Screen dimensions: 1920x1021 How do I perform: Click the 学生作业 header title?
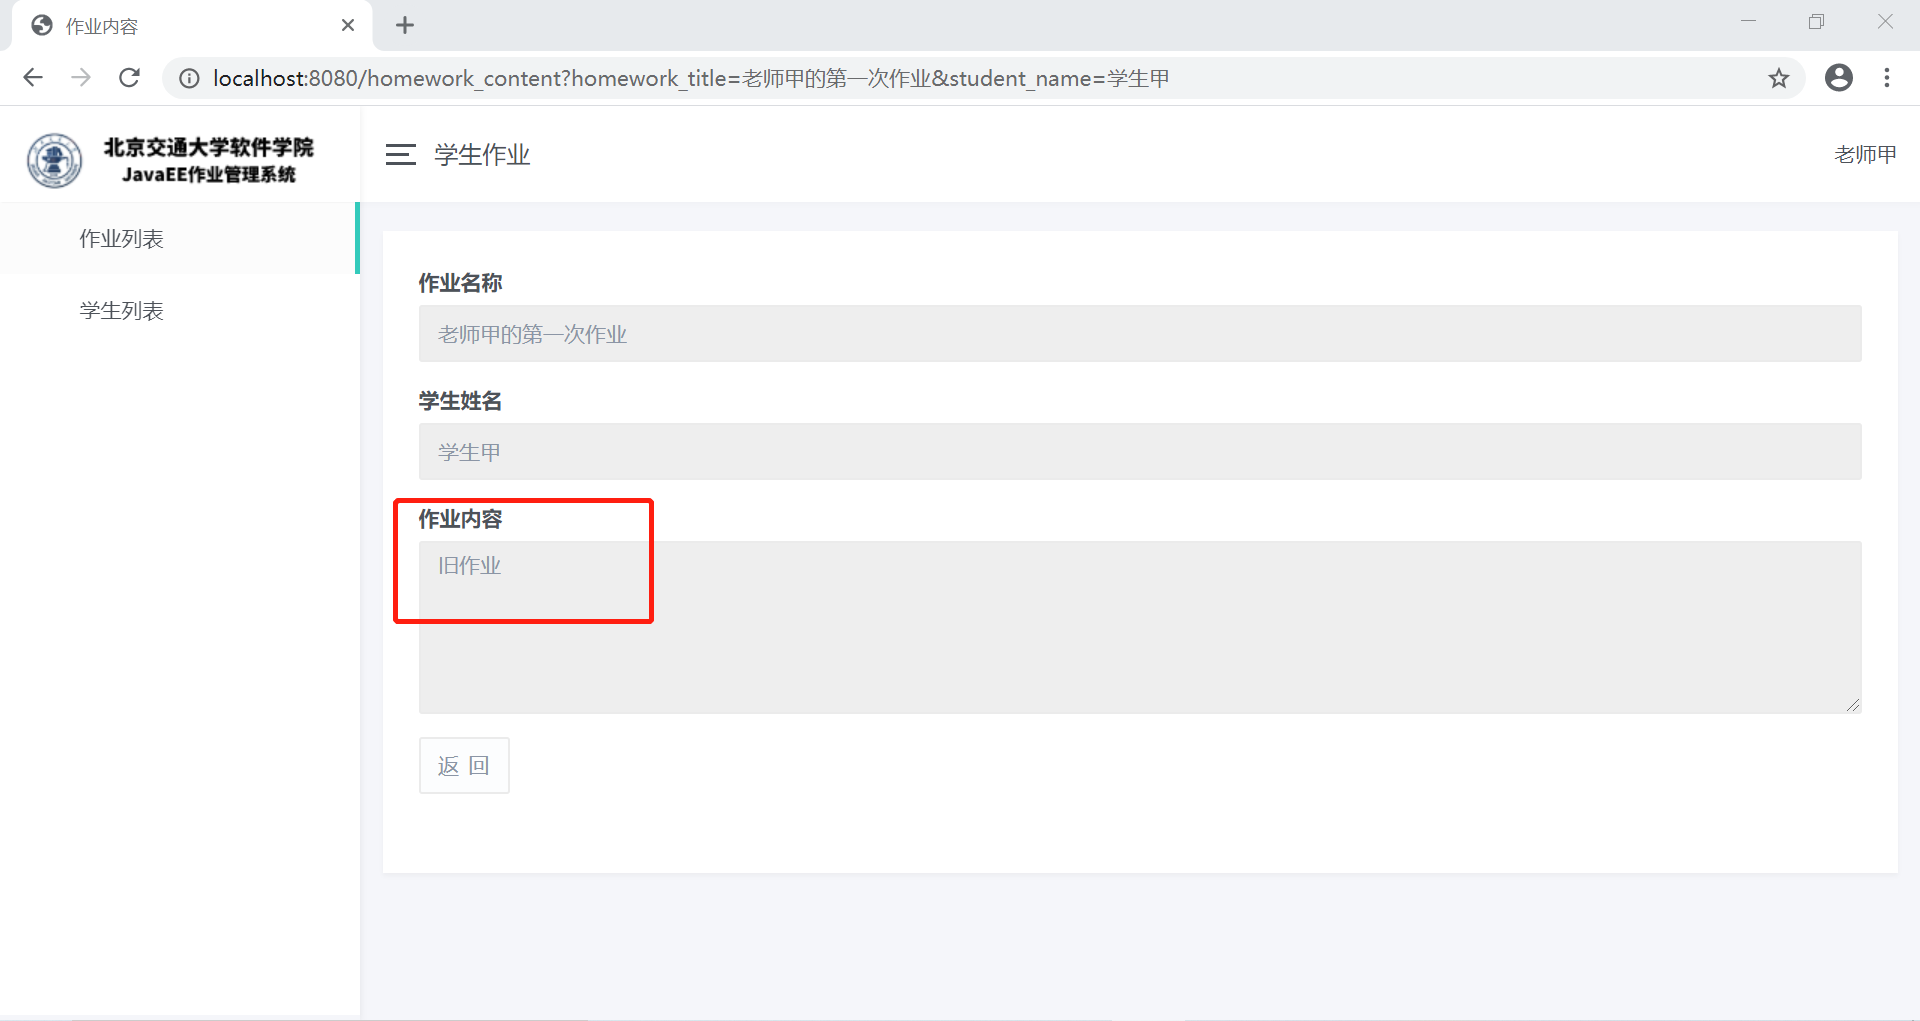(x=481, y=155)
